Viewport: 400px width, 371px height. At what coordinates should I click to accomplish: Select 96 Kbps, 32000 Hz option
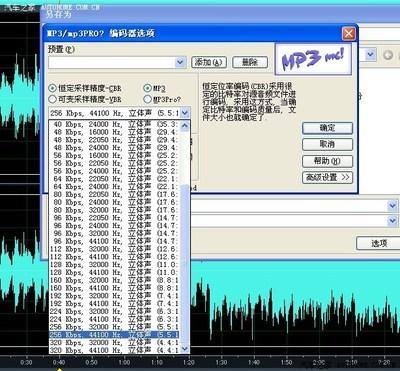coord(114,233)
